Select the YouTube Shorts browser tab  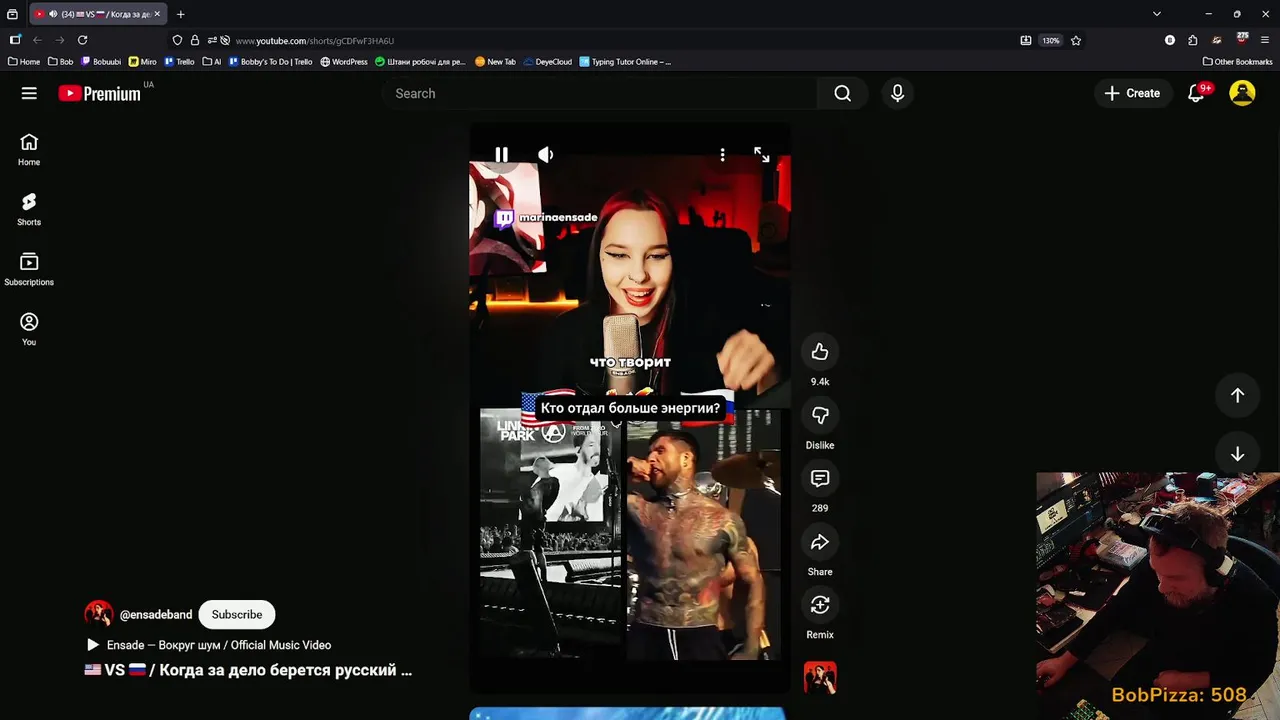(x=98, y=14)
